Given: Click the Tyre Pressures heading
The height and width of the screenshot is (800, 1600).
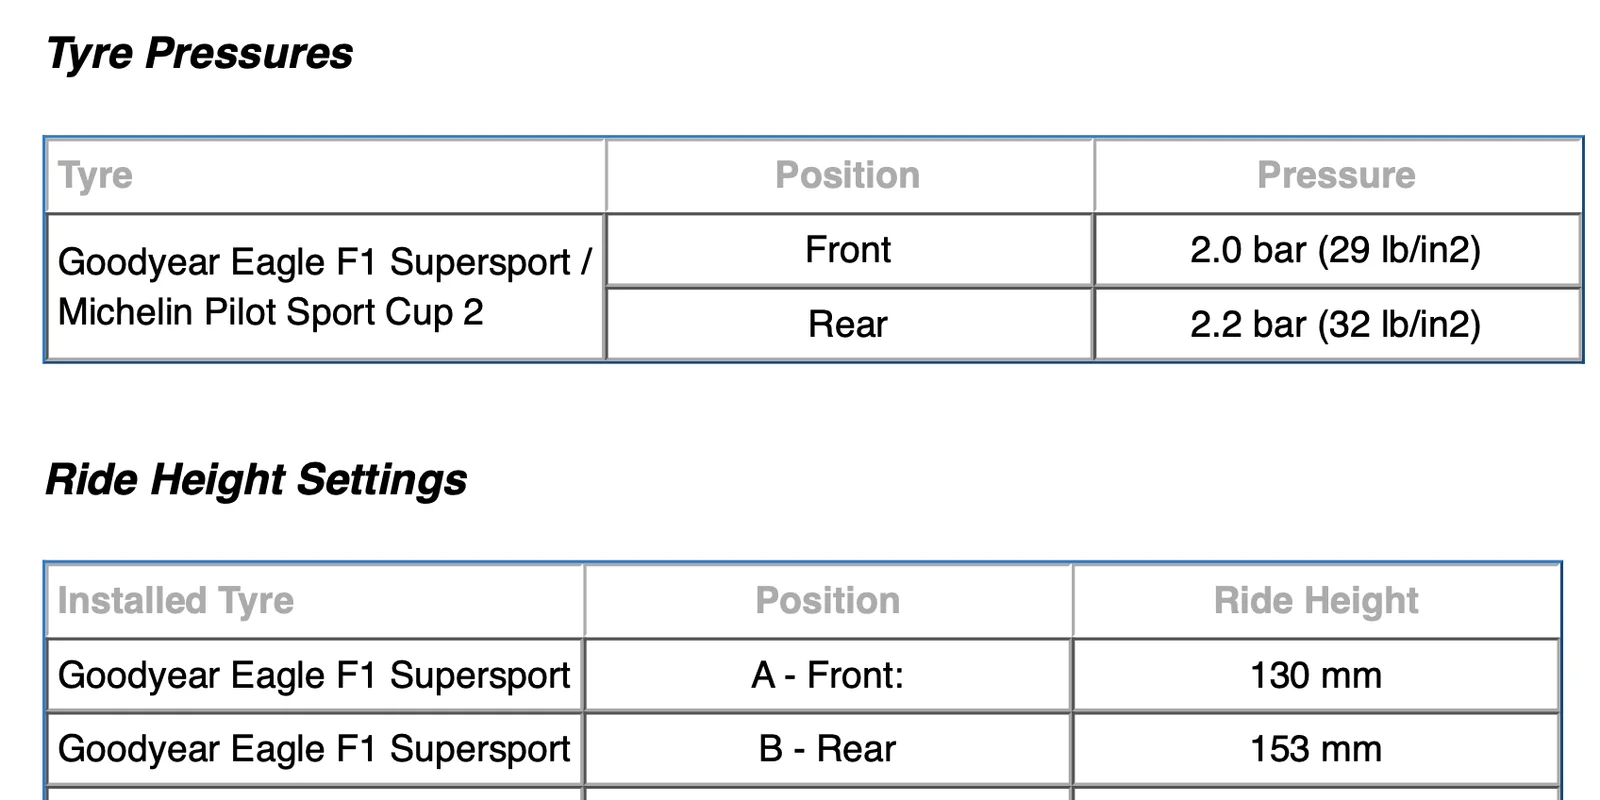Looking at the screenshot, I should [x=199, y=53].
